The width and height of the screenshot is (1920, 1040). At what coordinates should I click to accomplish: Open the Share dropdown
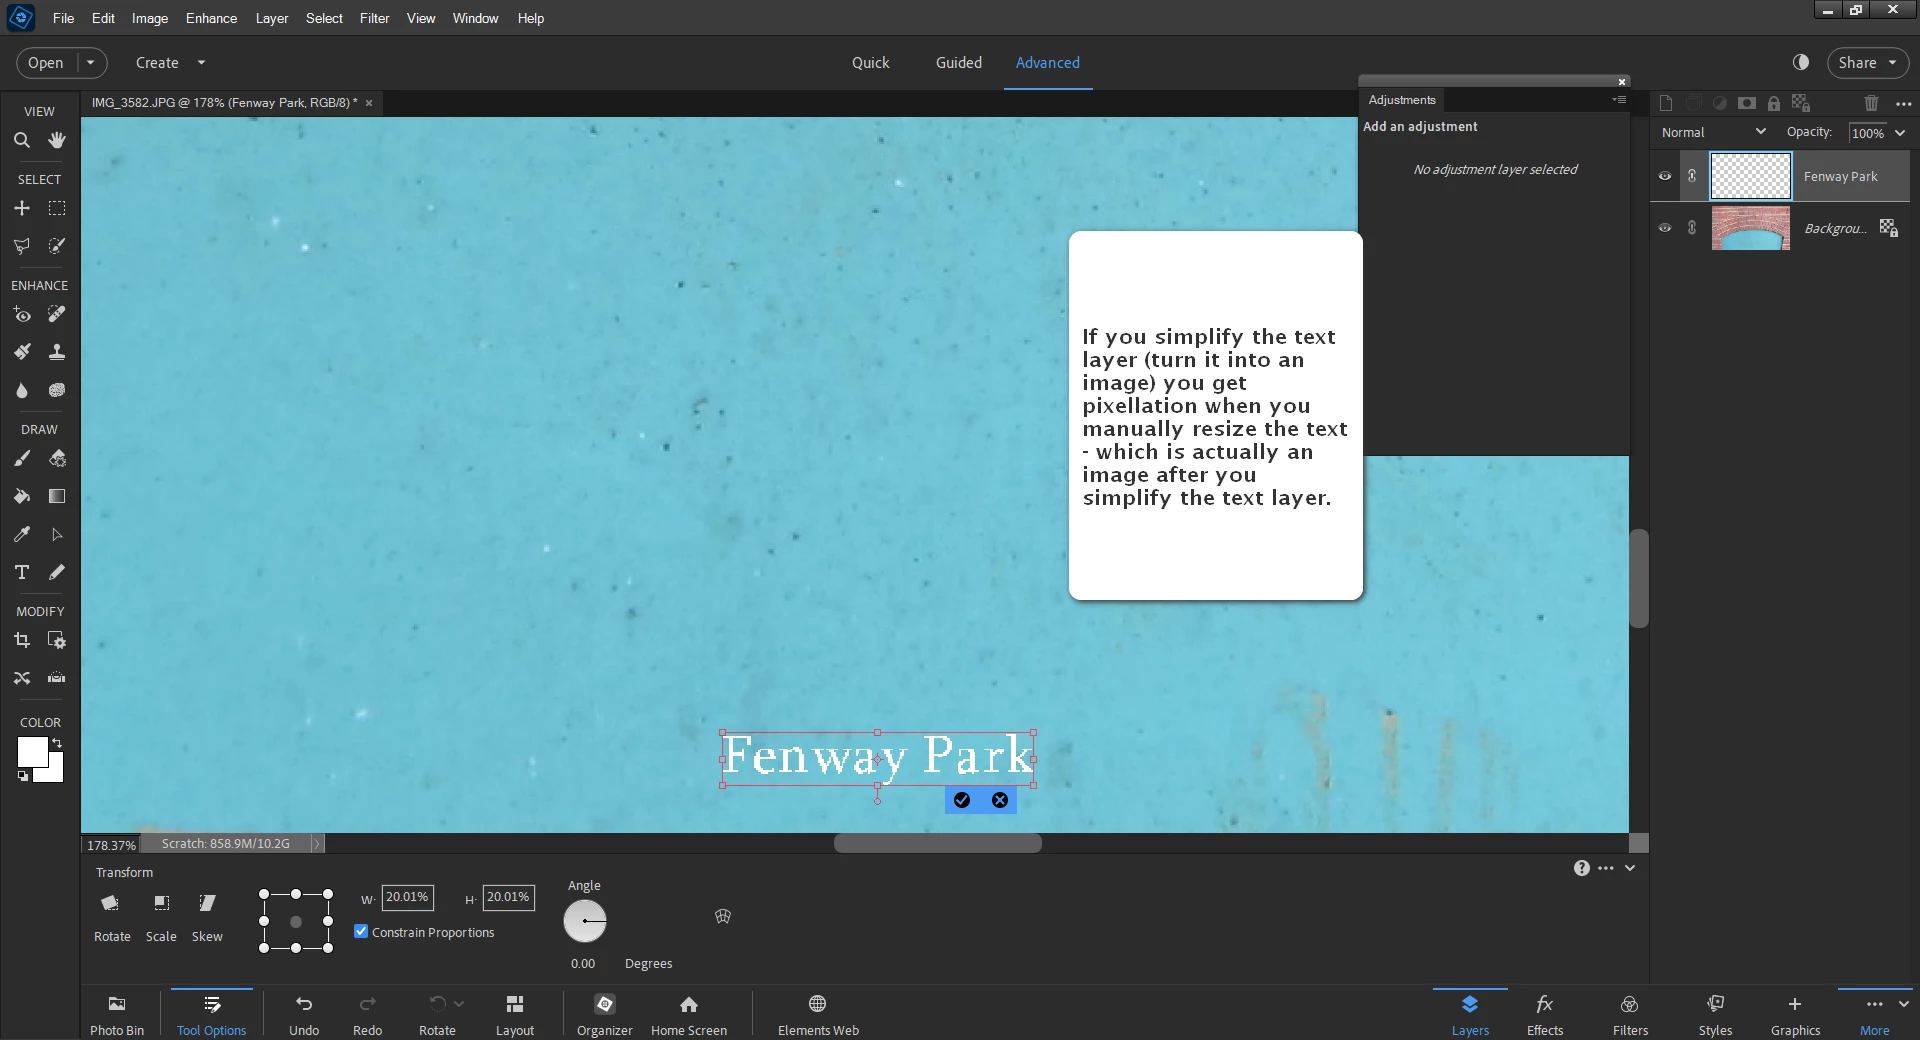pos(1867,62)
